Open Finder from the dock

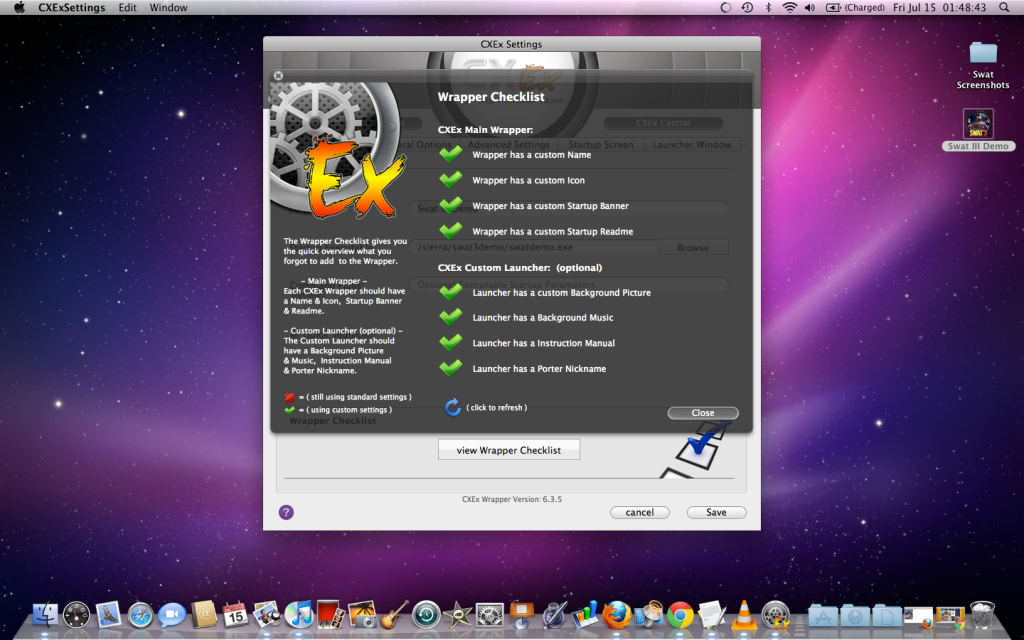(44, 615)
